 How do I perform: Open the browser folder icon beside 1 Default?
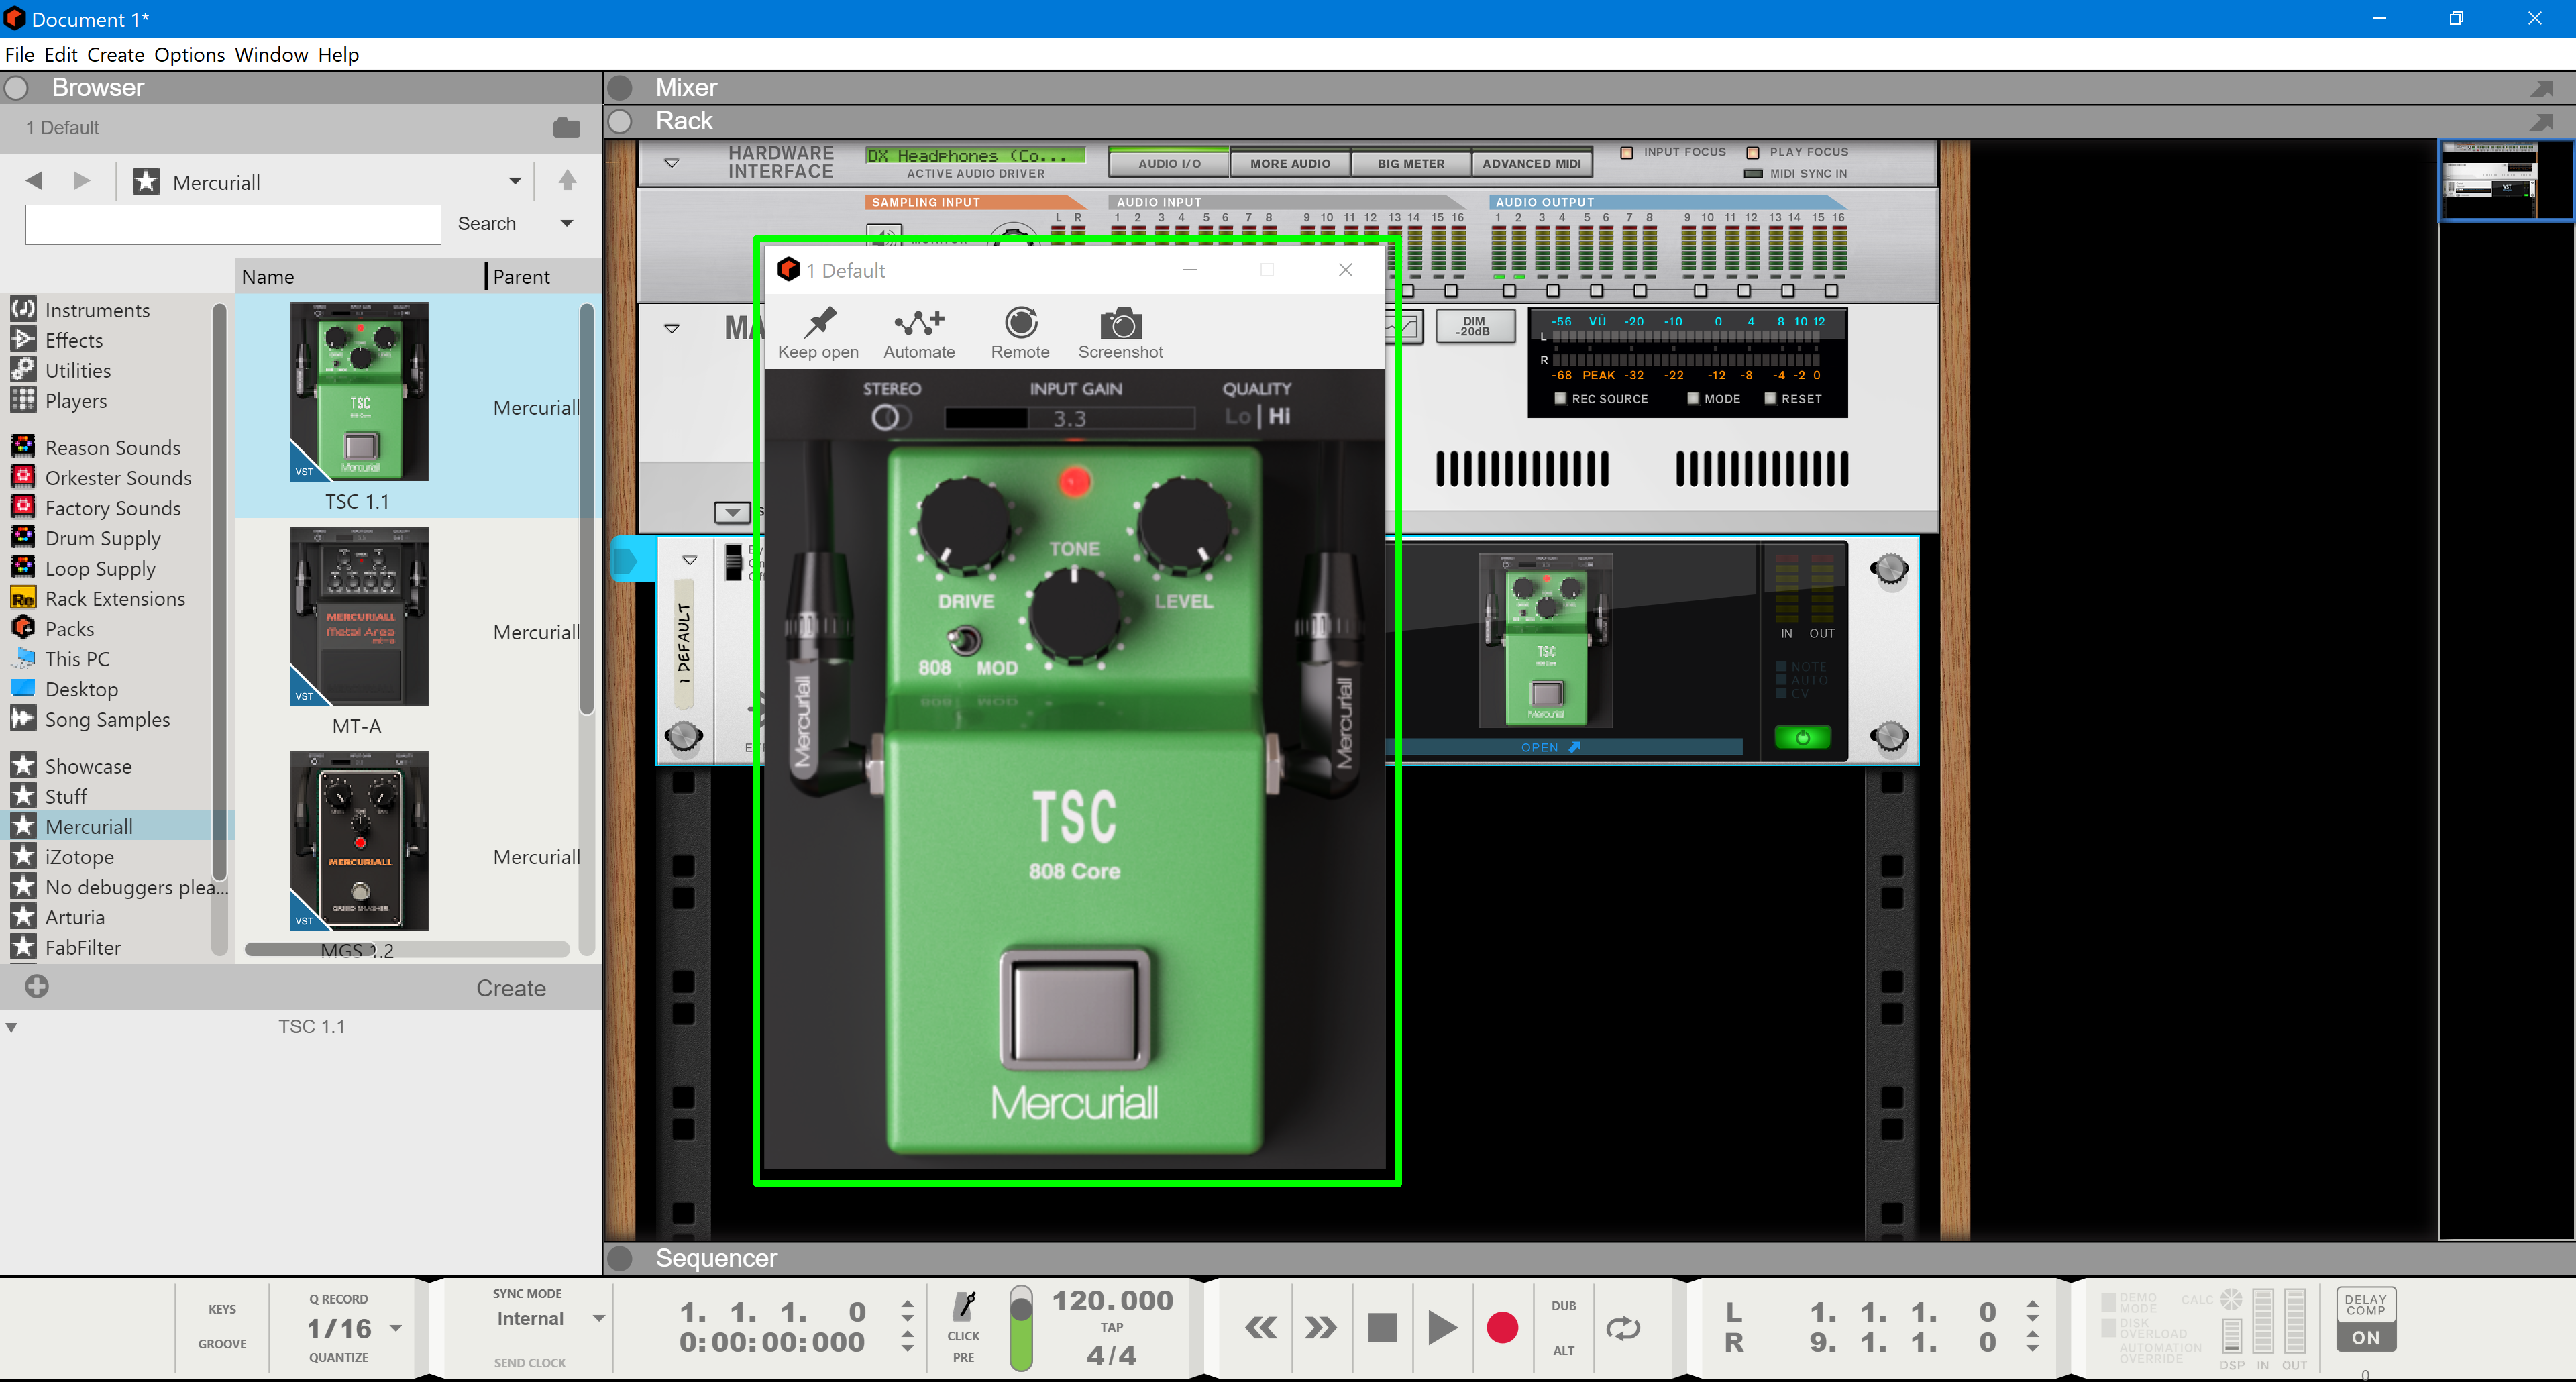point(566,127)
